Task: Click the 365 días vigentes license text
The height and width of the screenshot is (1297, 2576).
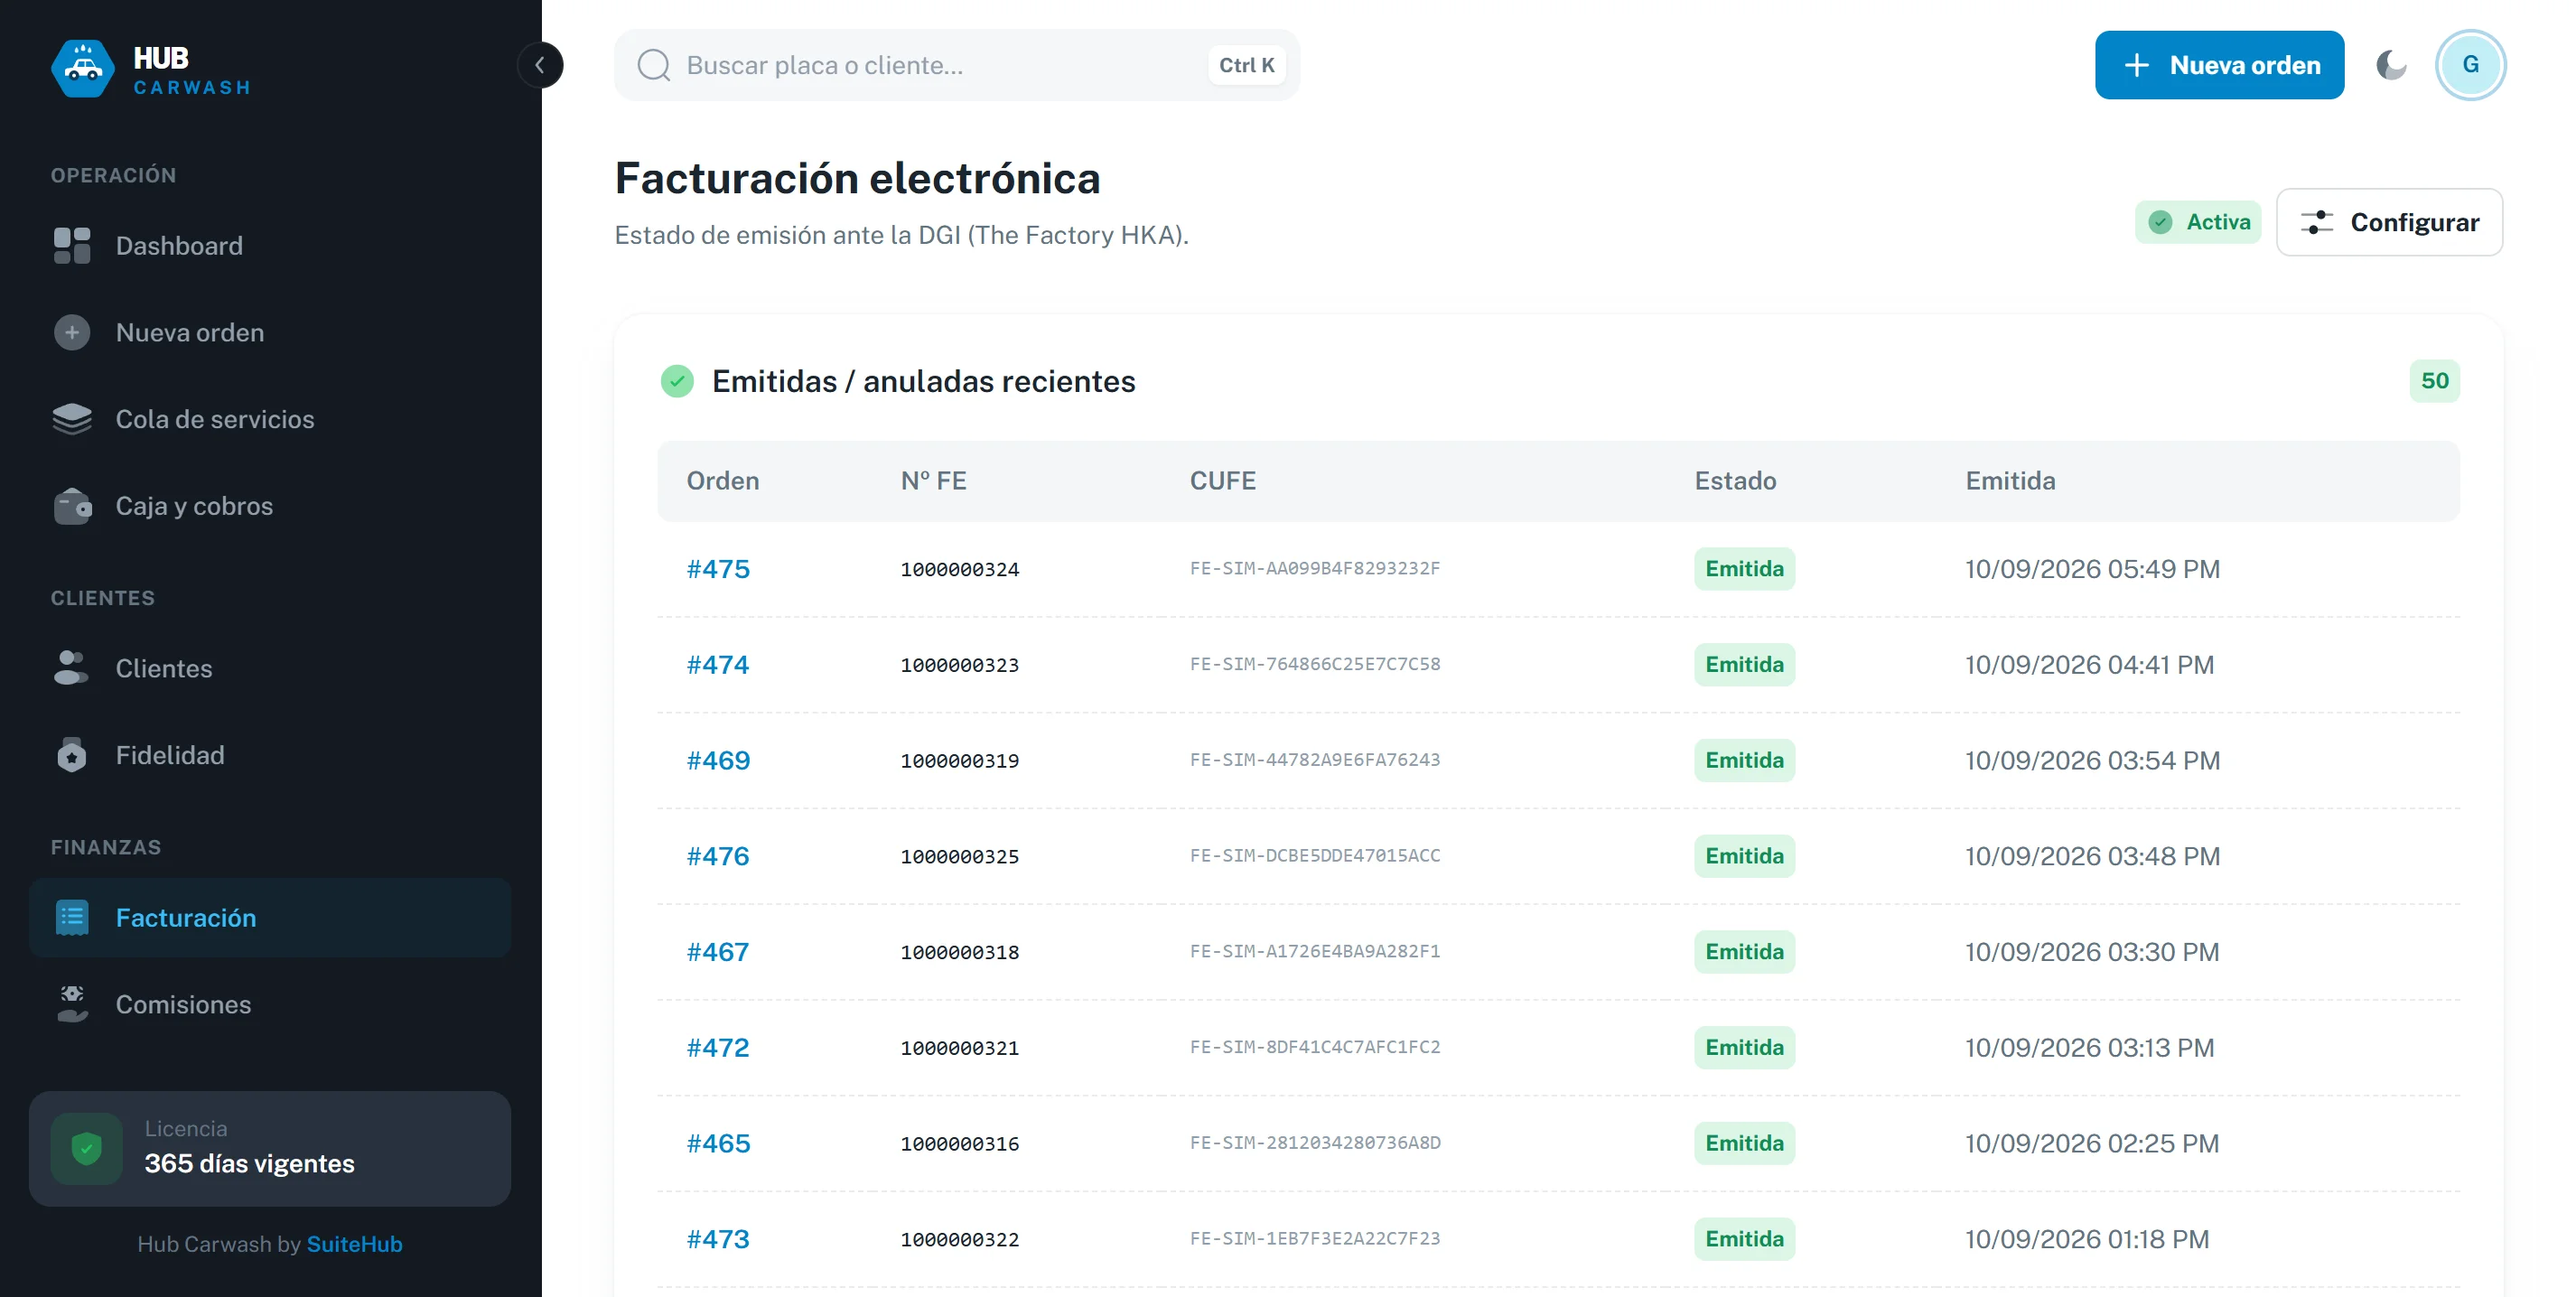Action: click(249, 1164)
